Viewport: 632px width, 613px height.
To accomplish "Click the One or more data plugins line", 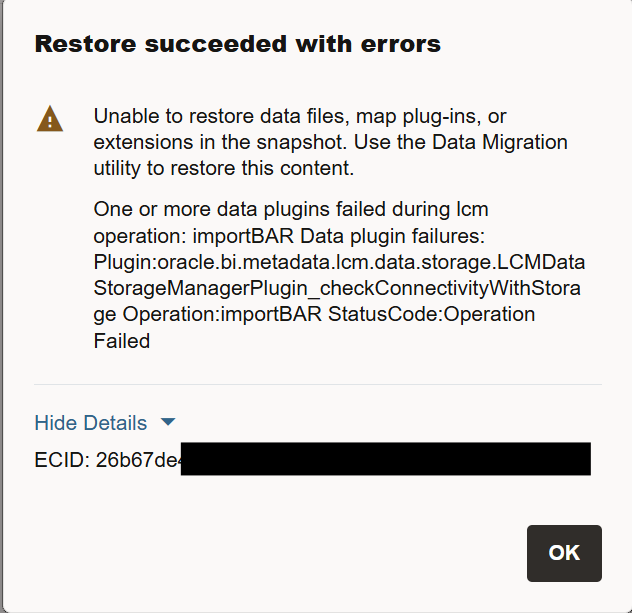I will point(291,210).
